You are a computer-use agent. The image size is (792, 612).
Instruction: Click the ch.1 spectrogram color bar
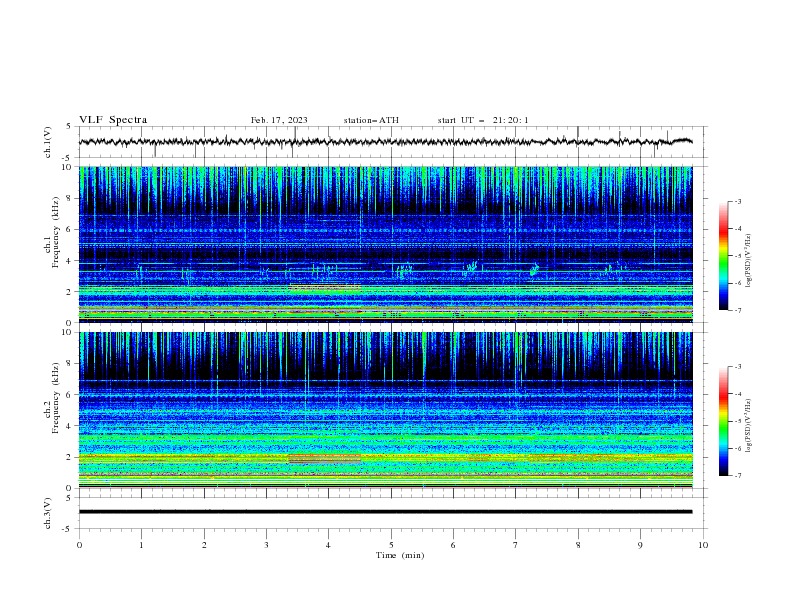pos(723,256)
